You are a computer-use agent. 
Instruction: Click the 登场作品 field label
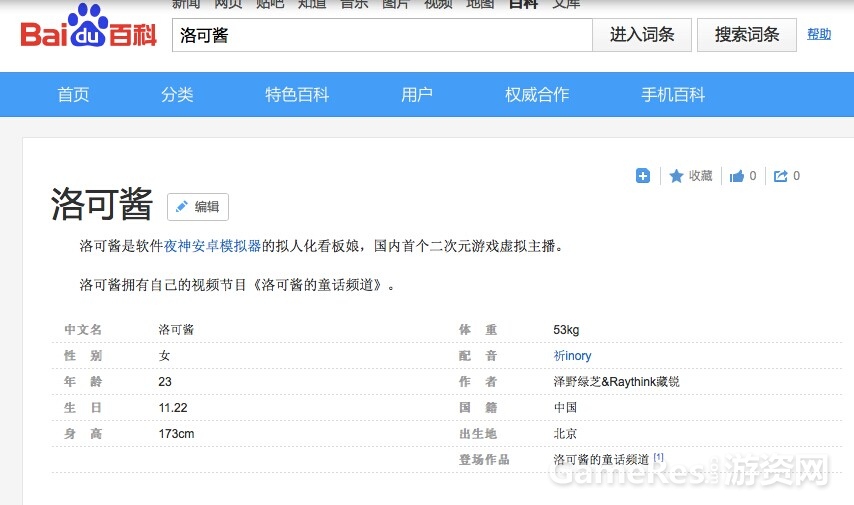484,460
